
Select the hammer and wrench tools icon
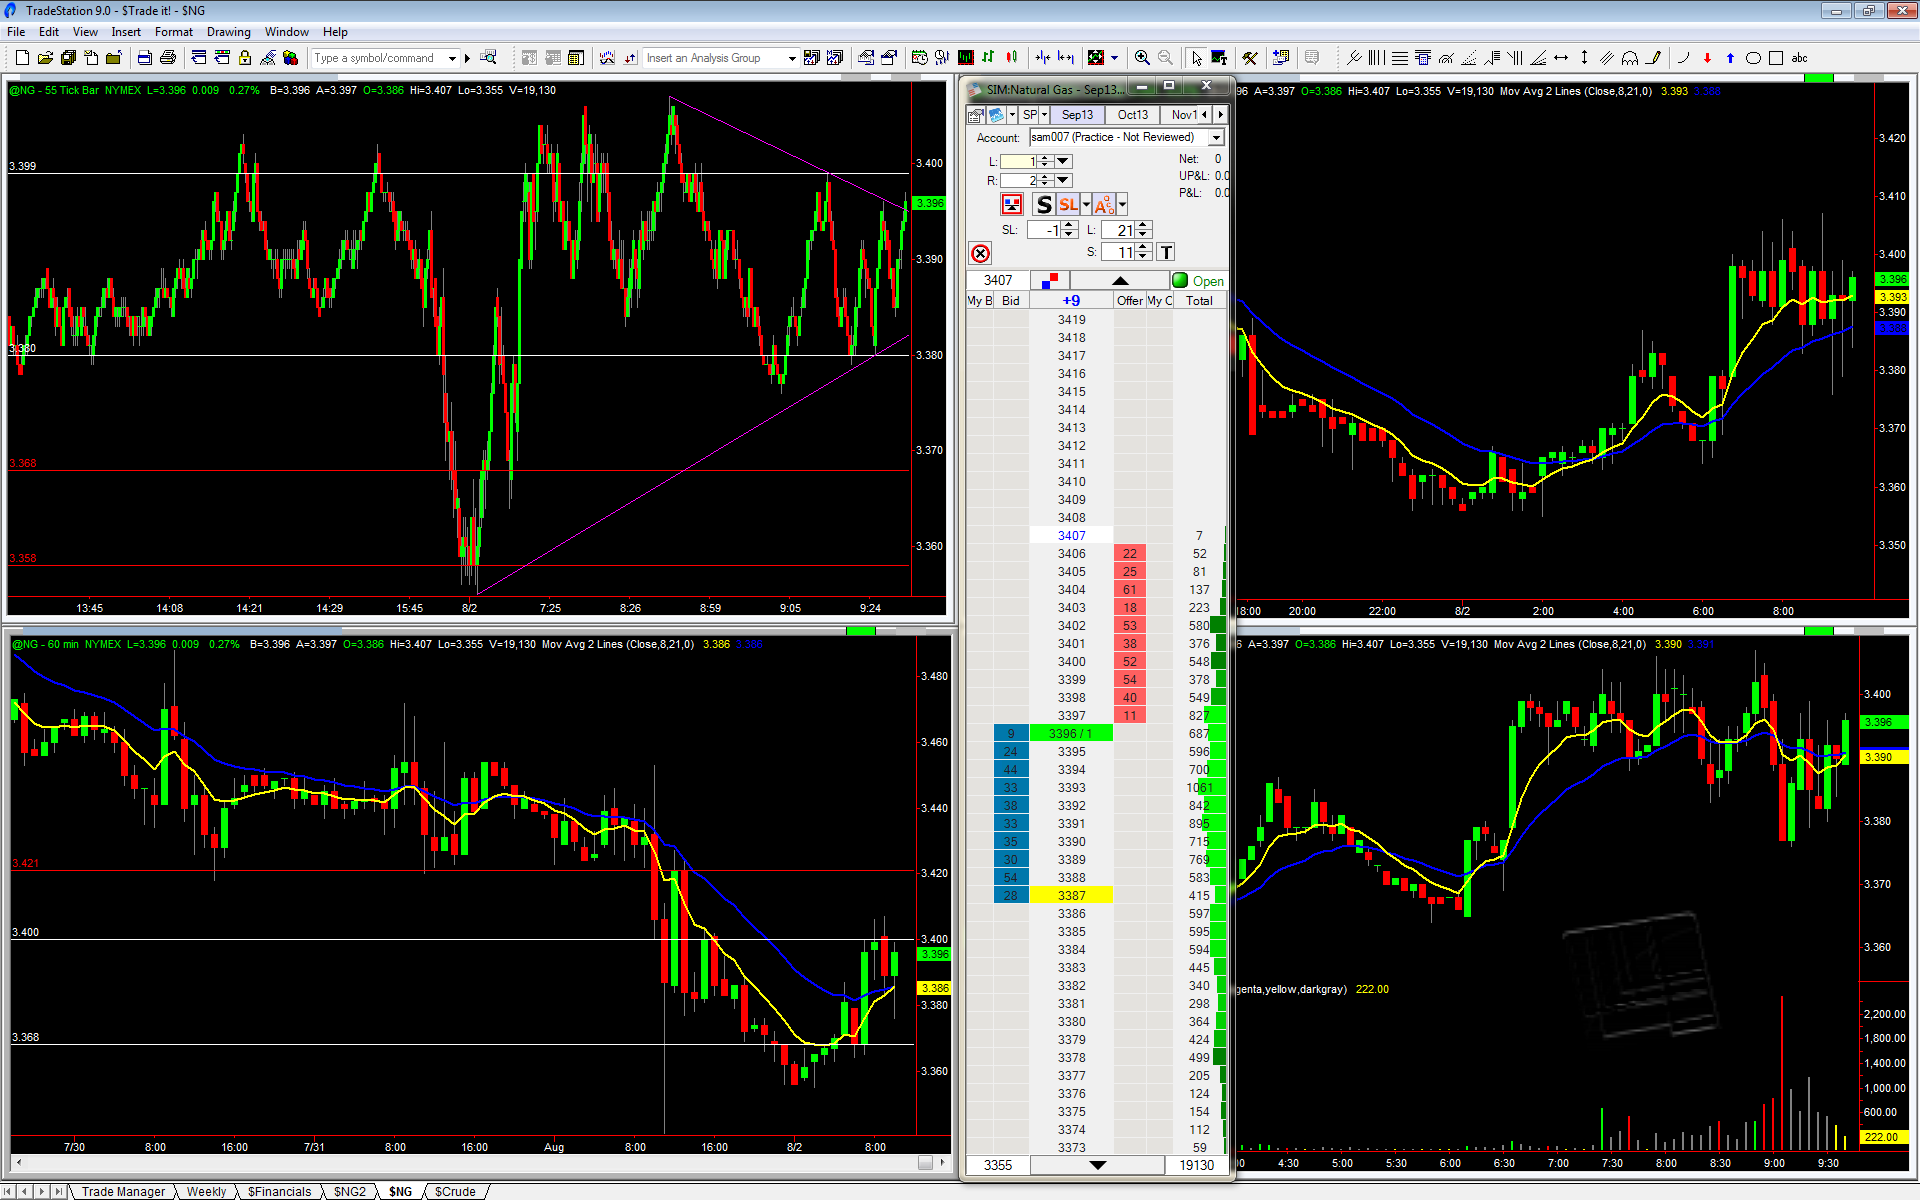pos(1250,58)
